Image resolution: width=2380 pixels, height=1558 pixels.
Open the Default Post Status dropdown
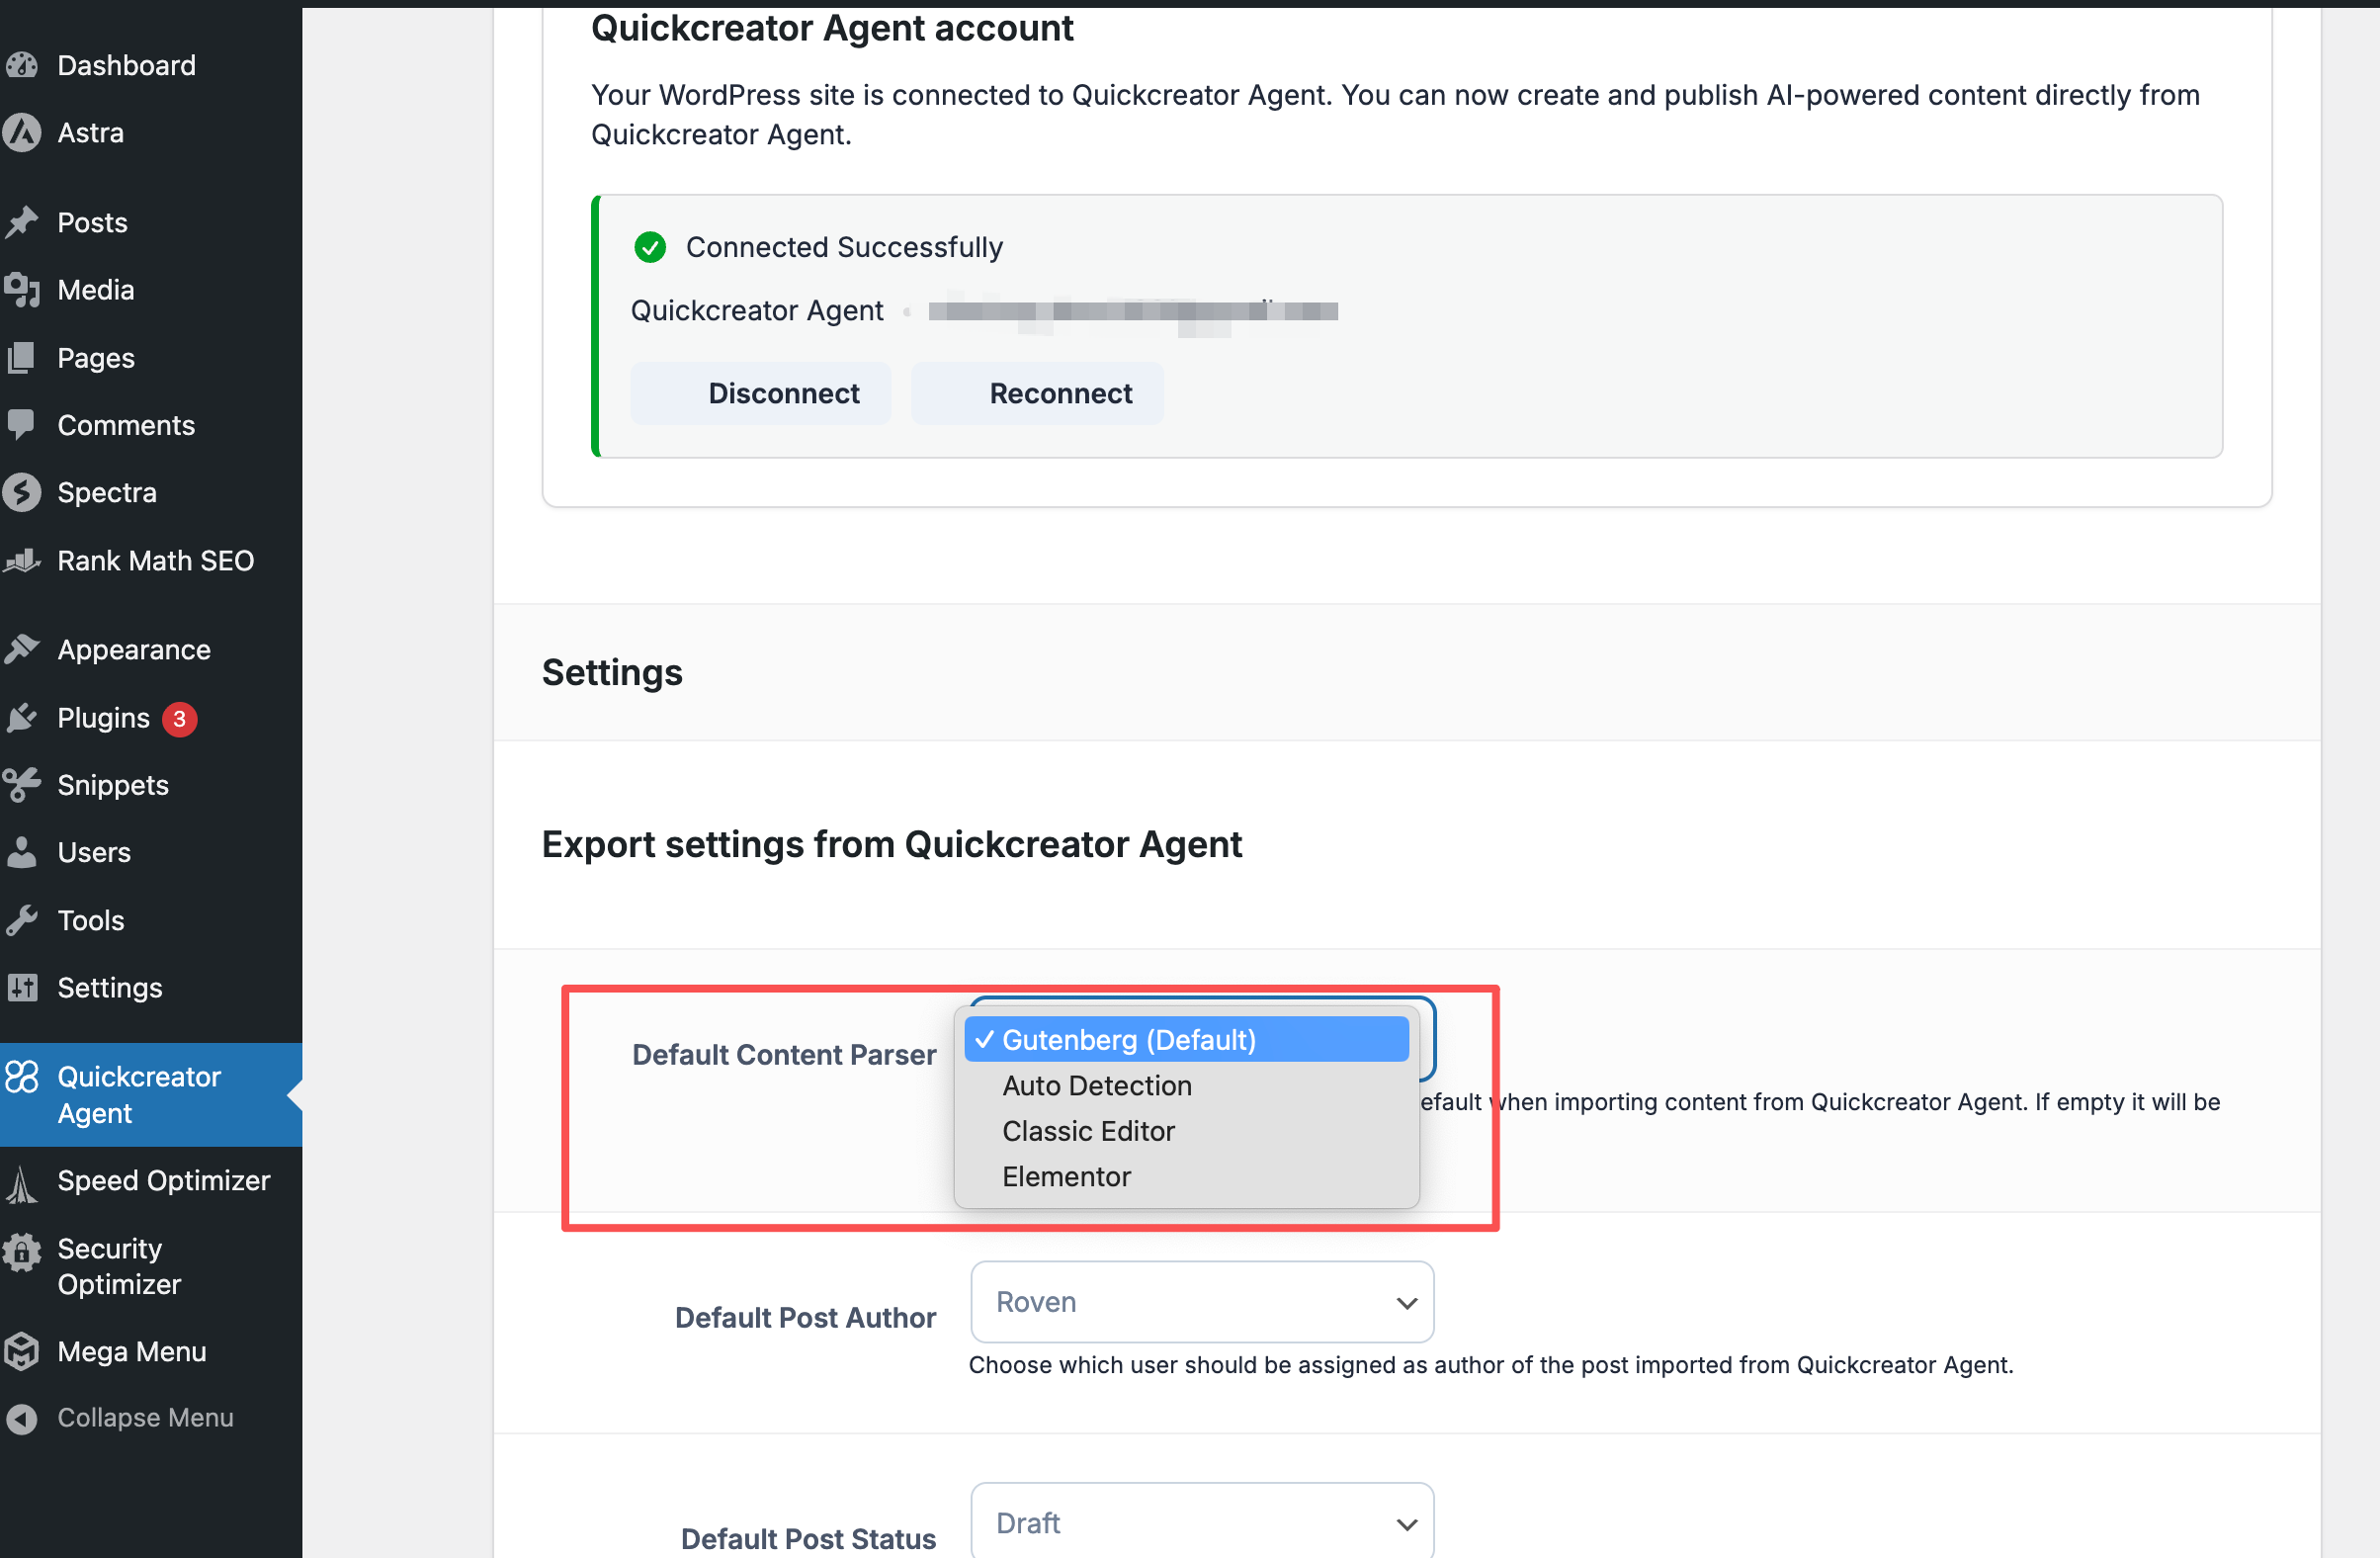coord(1200,1522)
